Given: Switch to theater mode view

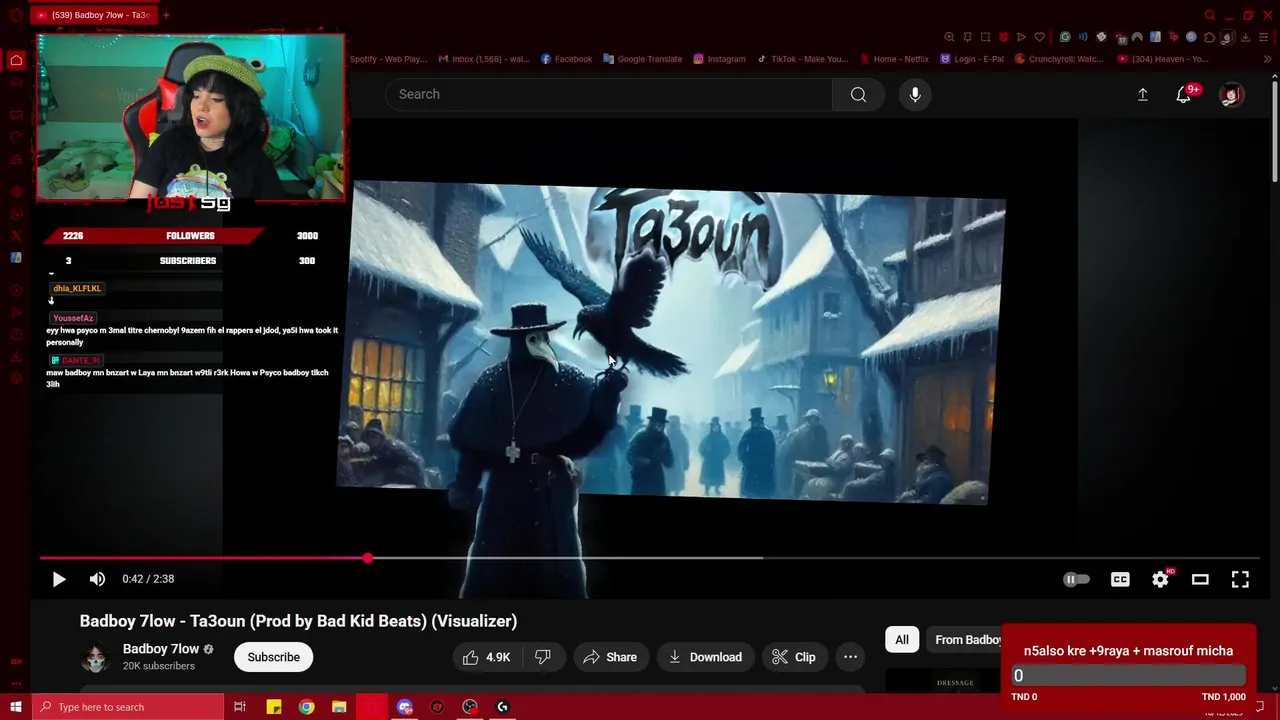Looking at the screenshot, I should click(x=1200, y=579).
